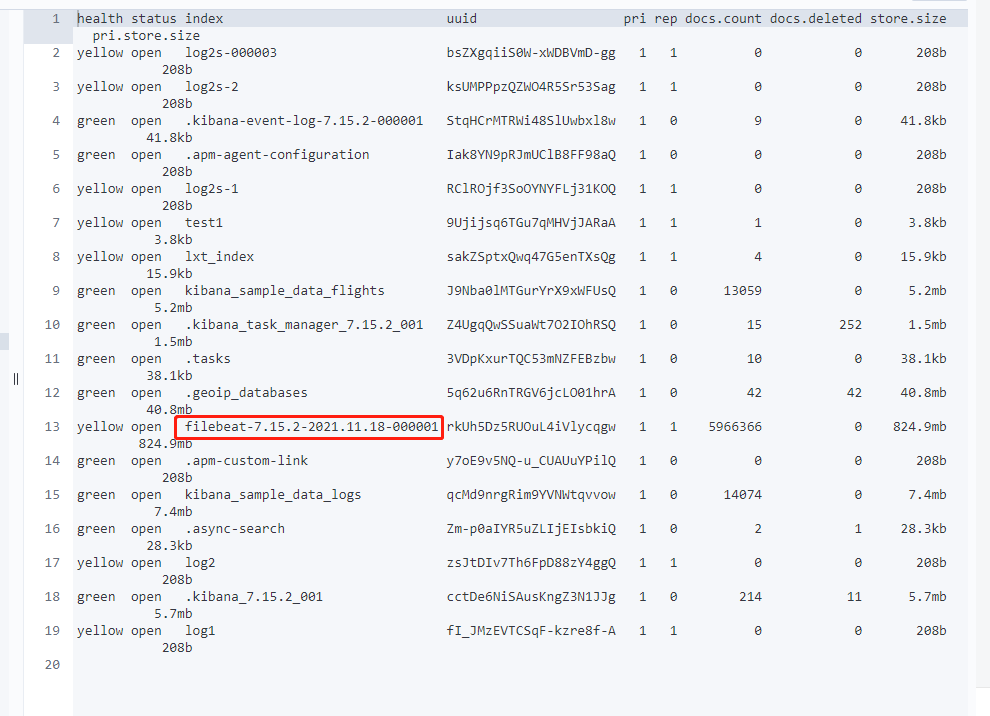This screenshot has height=716, width=990.
Task: Click docs.deleted value 11
Action: click(854, 597)
